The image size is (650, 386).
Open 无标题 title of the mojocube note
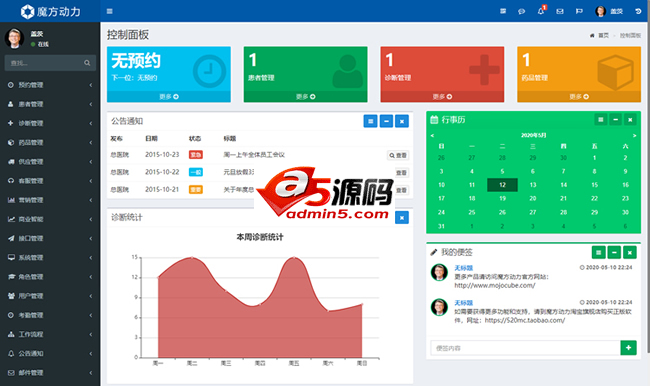[463, 268]
